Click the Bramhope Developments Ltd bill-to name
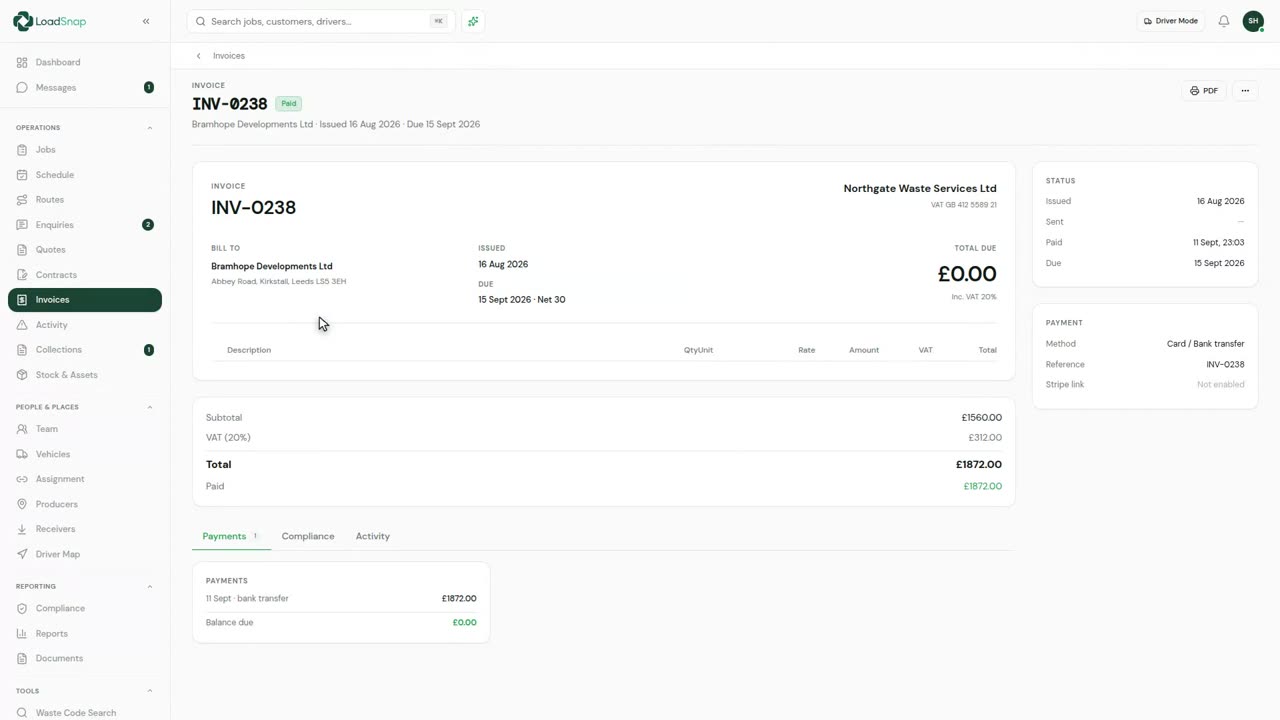The image size is (1280, 720). click(272, 266)
